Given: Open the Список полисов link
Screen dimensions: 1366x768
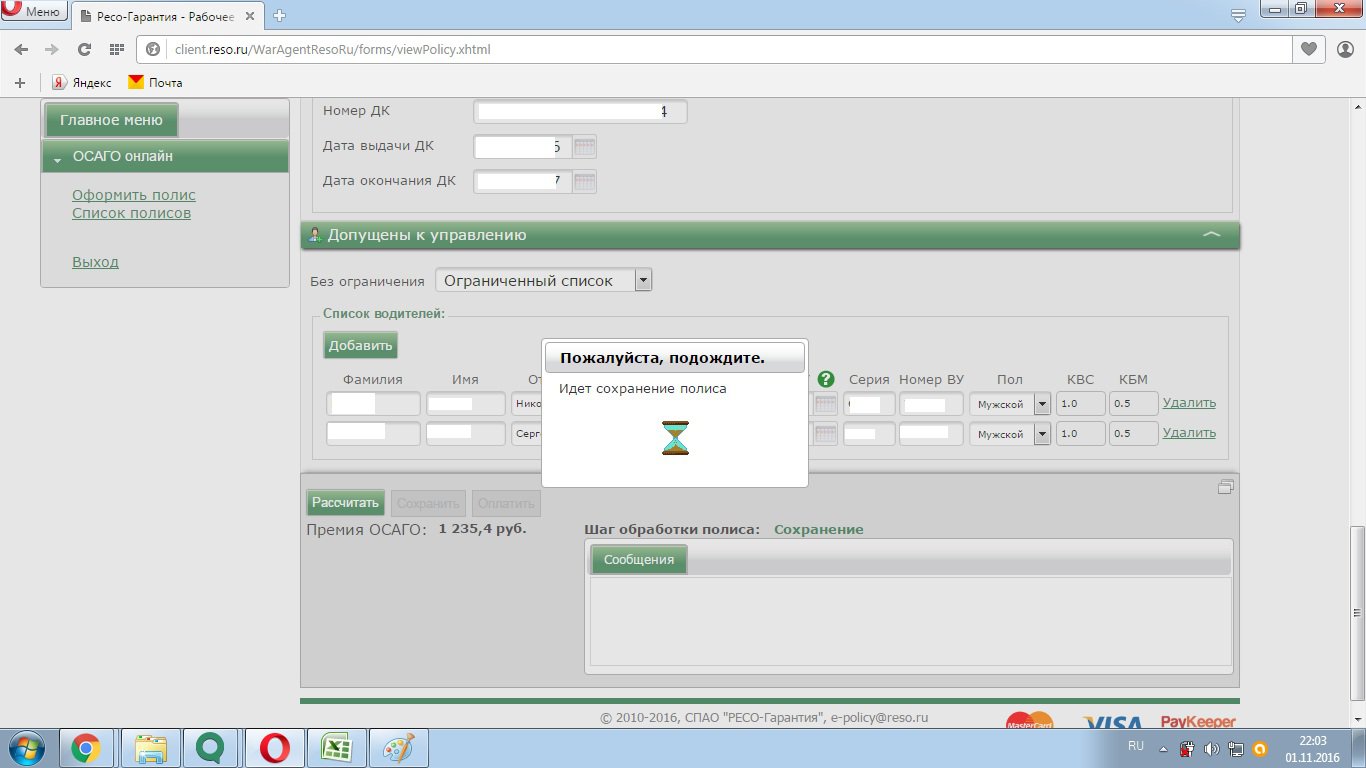Looking at the screenshot, I should tap(131, 213).
